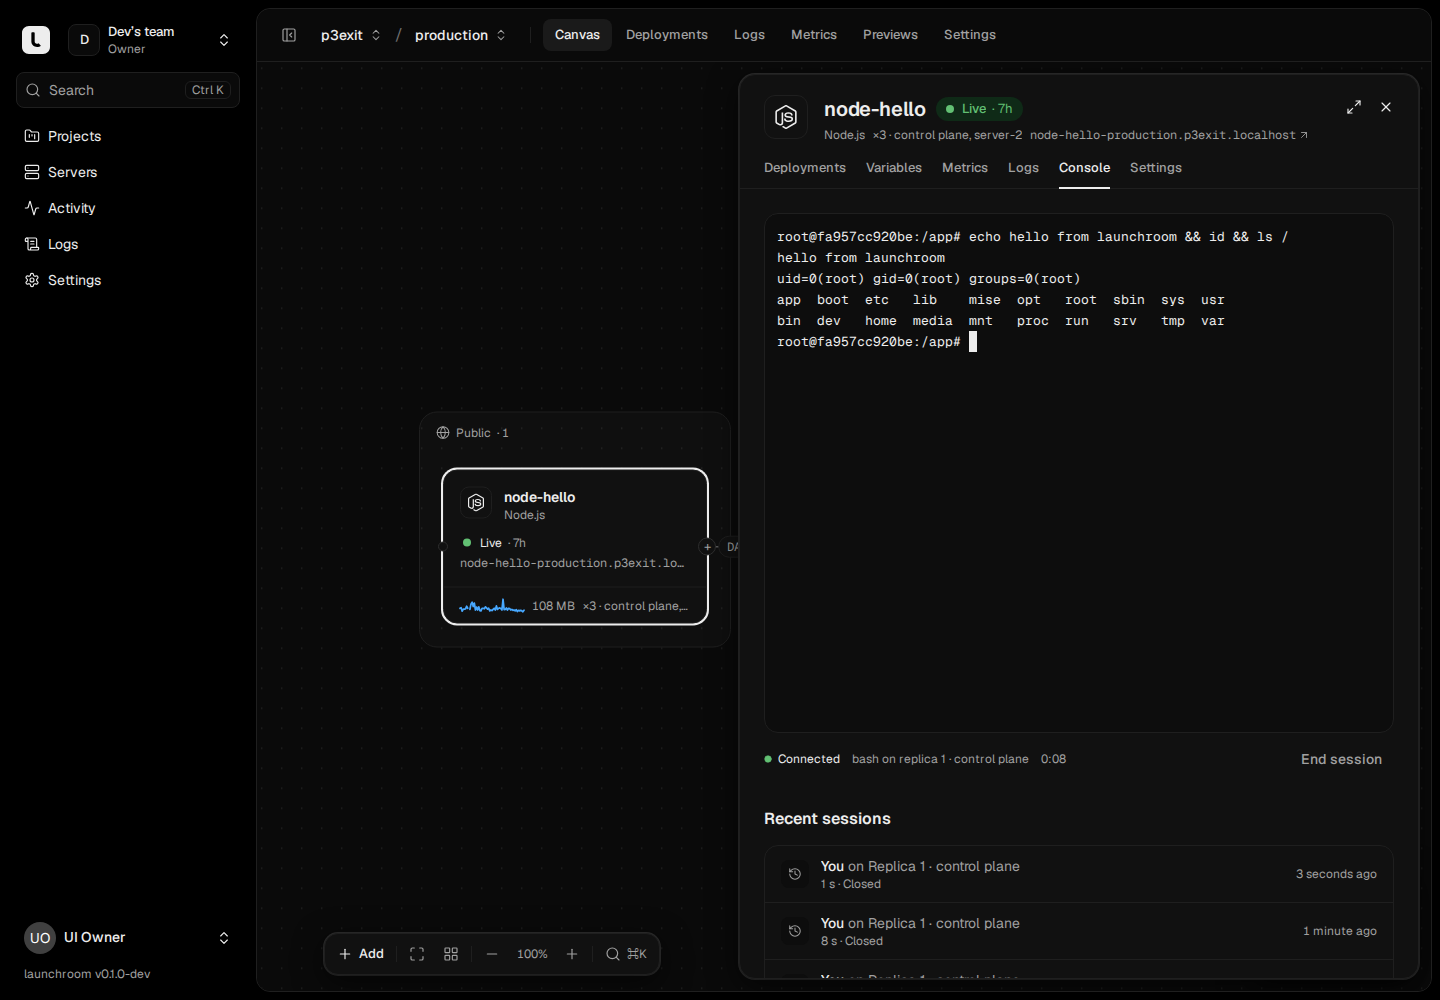Click the End session button
The height and width of the screenshot is (1000, 1440).
coord(1341,760)
